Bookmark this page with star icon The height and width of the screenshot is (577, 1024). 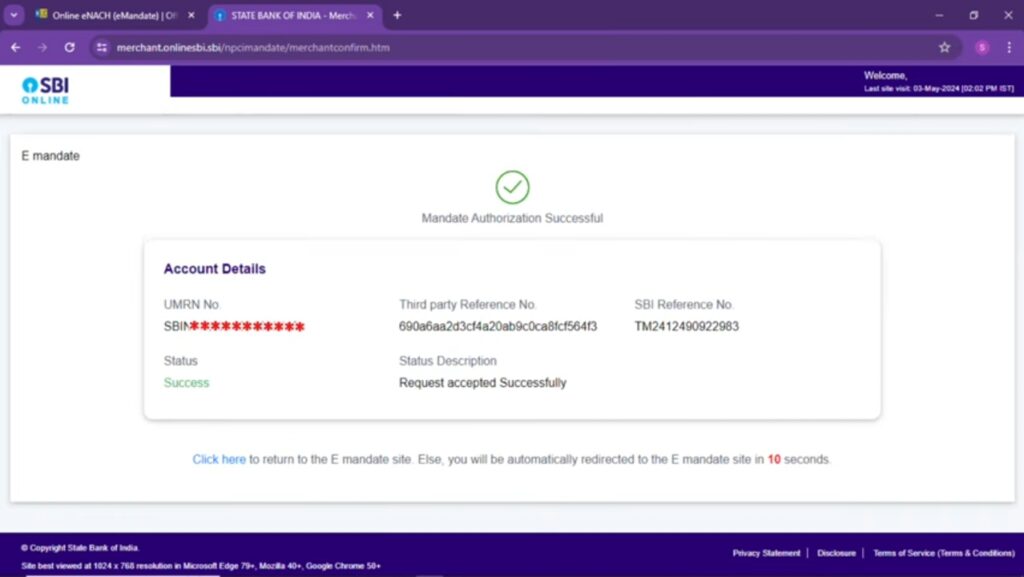(944, 47)
